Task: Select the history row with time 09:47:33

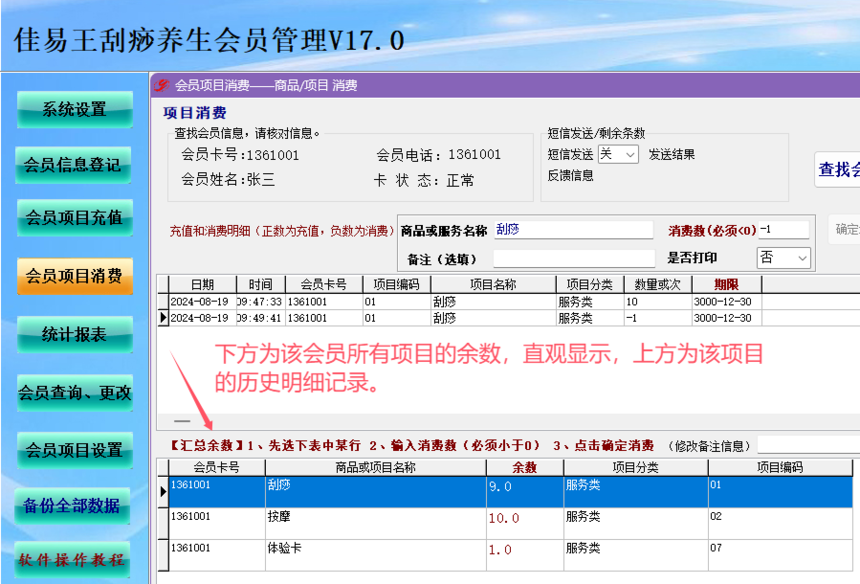Action: click(508, 302)
